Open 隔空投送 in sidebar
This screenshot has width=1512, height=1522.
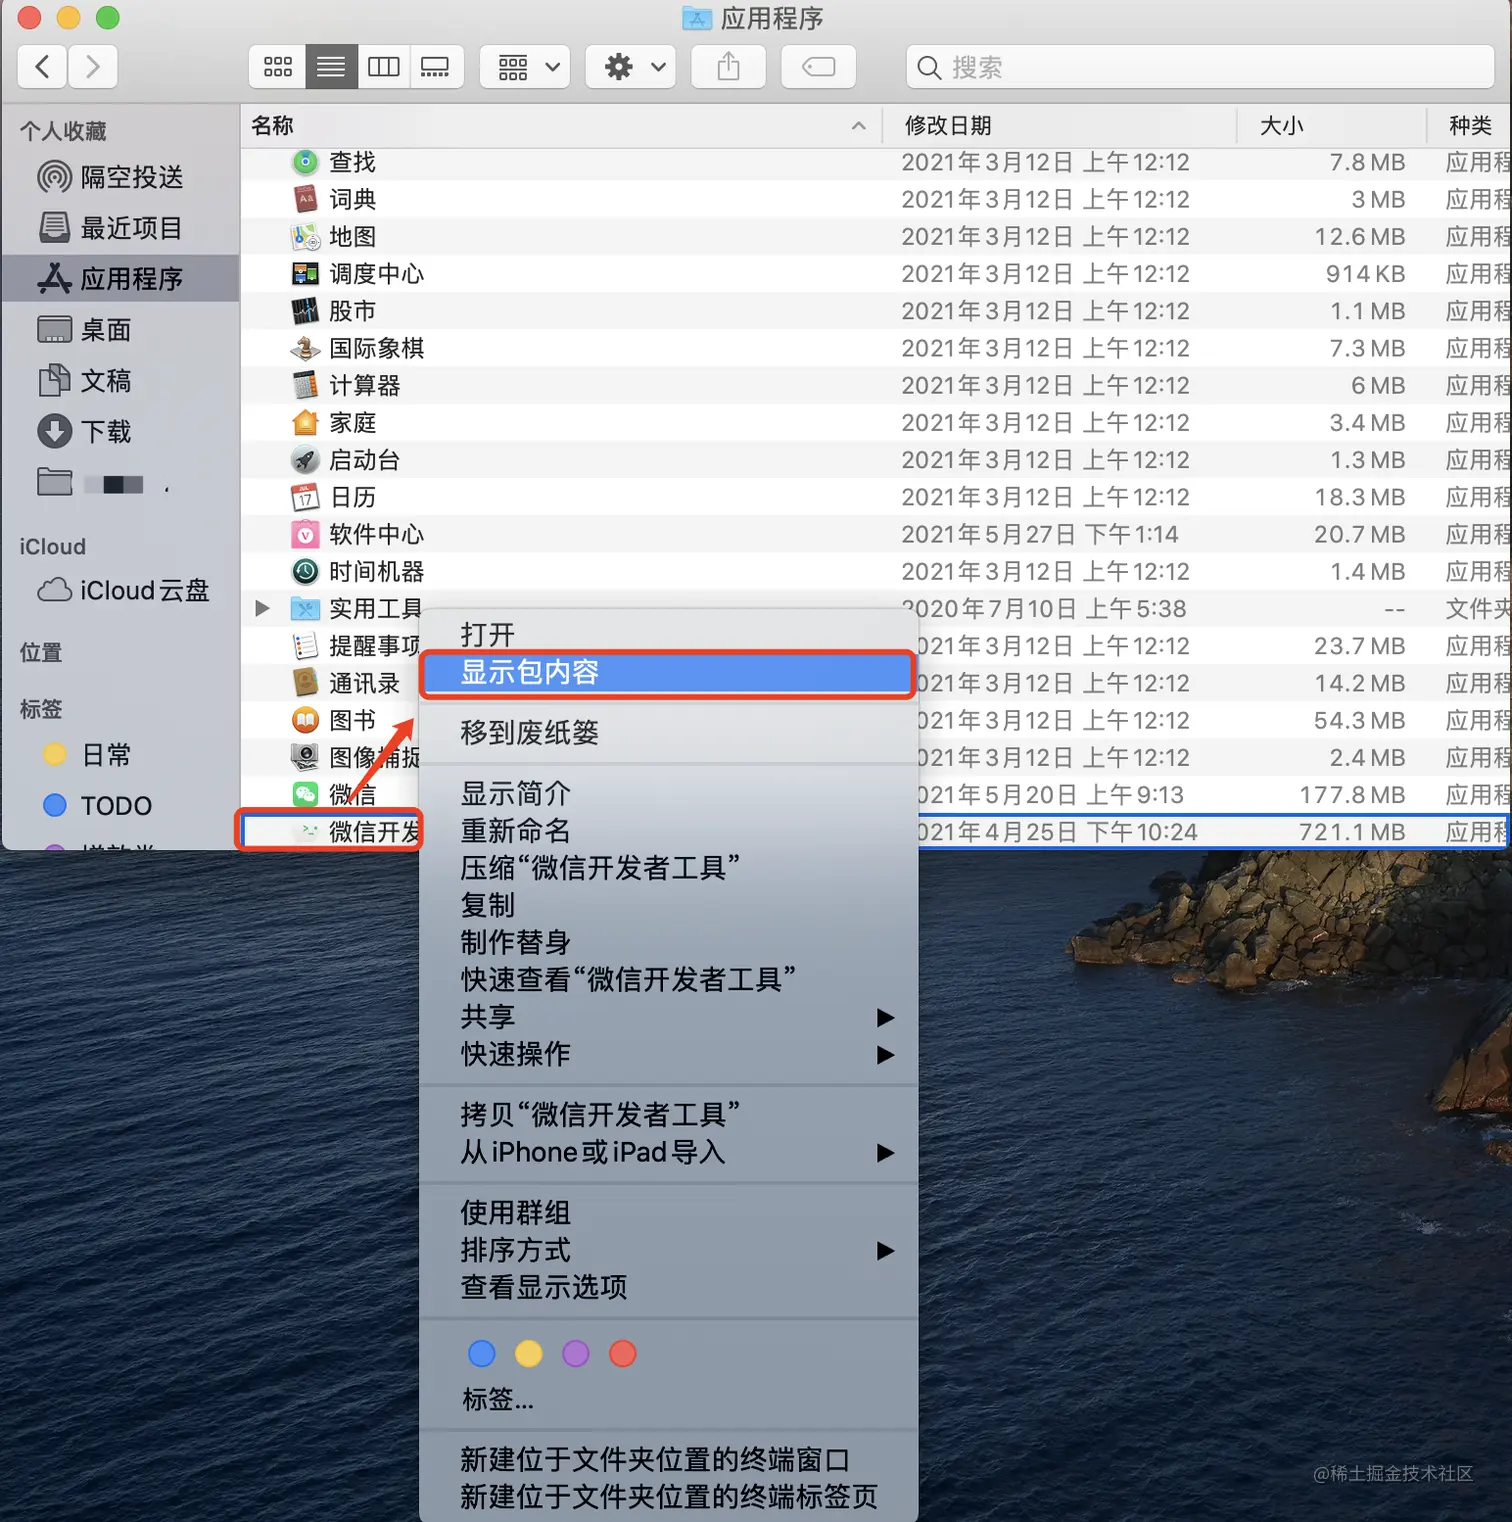click(x=120, y=177)
